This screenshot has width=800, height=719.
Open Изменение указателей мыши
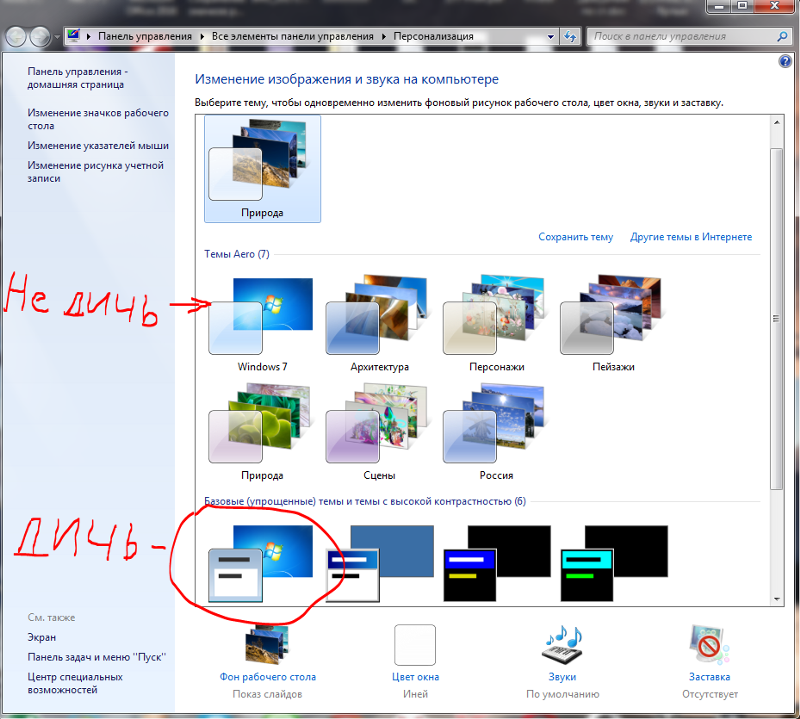(x=98, y=145)
